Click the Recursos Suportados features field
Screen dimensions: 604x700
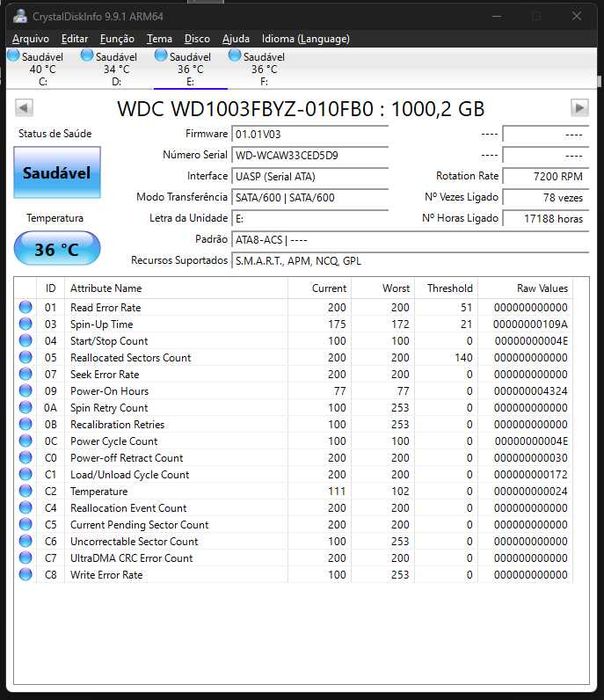[x=410, y=261]
